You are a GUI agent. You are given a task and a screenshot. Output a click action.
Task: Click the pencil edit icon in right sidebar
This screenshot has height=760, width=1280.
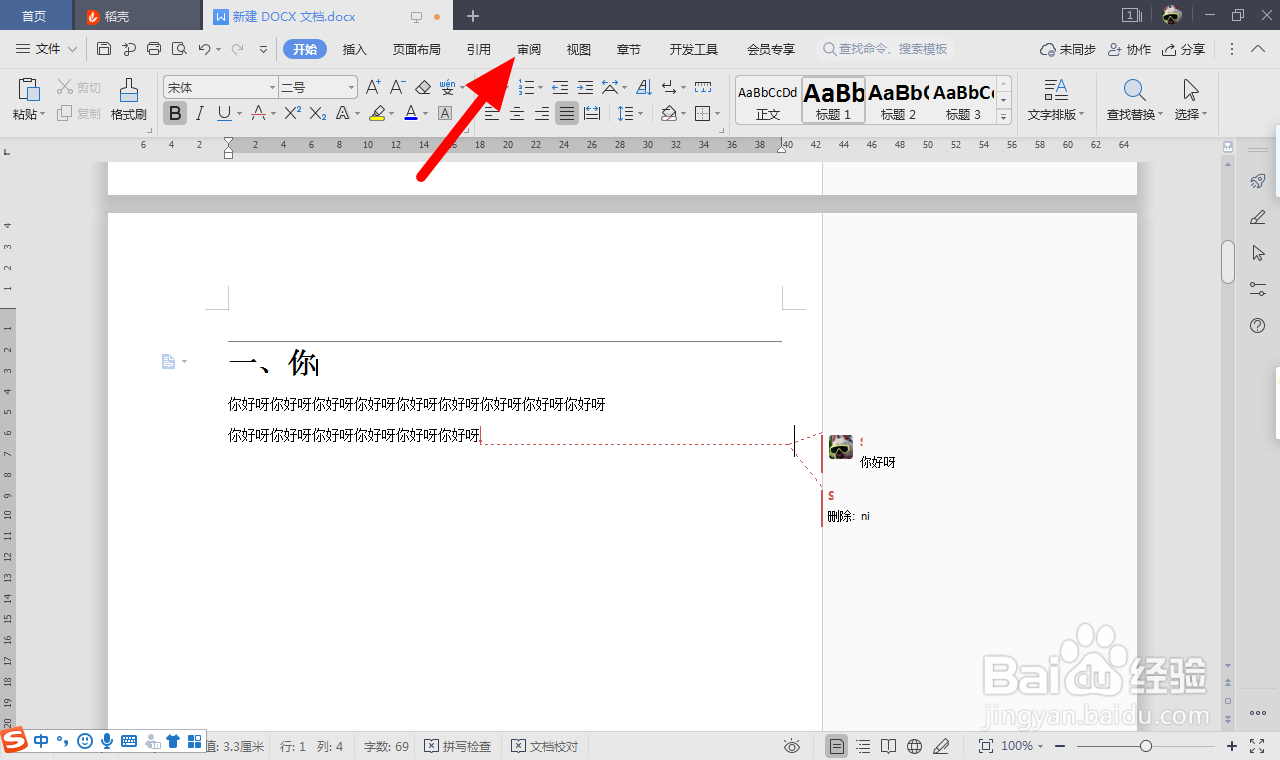point(1258,217)
